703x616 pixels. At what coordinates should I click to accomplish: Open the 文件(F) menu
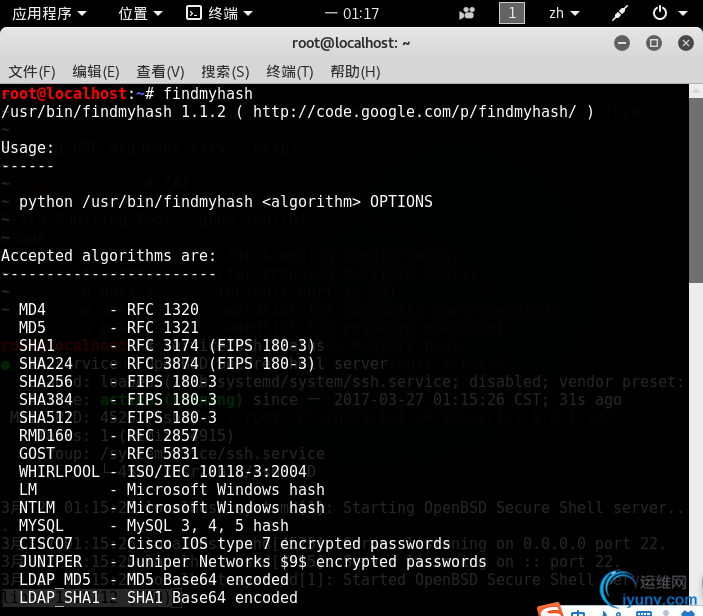[32, 72]
